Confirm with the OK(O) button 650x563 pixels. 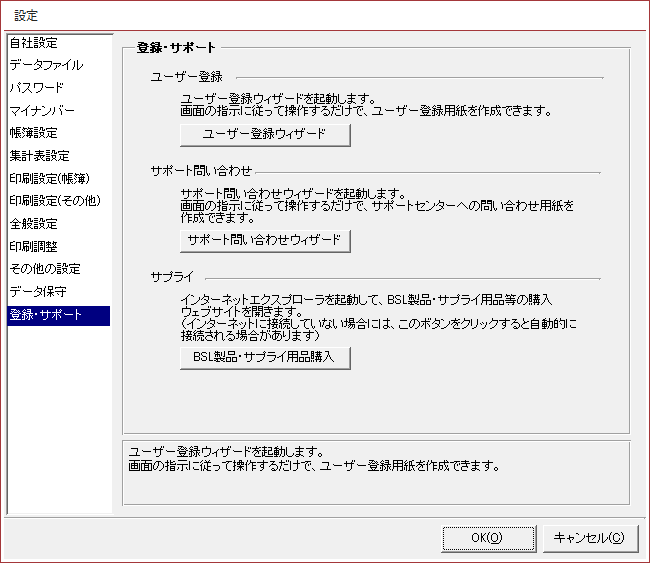point(488,539)
